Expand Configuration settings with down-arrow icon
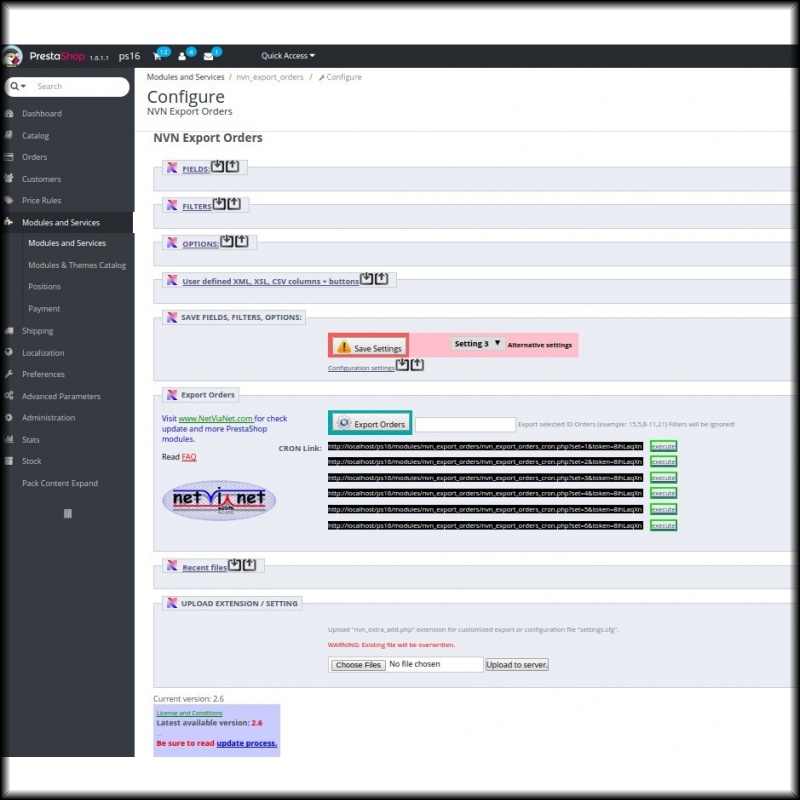This screenshot has height=800, width=800. (x=402, y=364)
